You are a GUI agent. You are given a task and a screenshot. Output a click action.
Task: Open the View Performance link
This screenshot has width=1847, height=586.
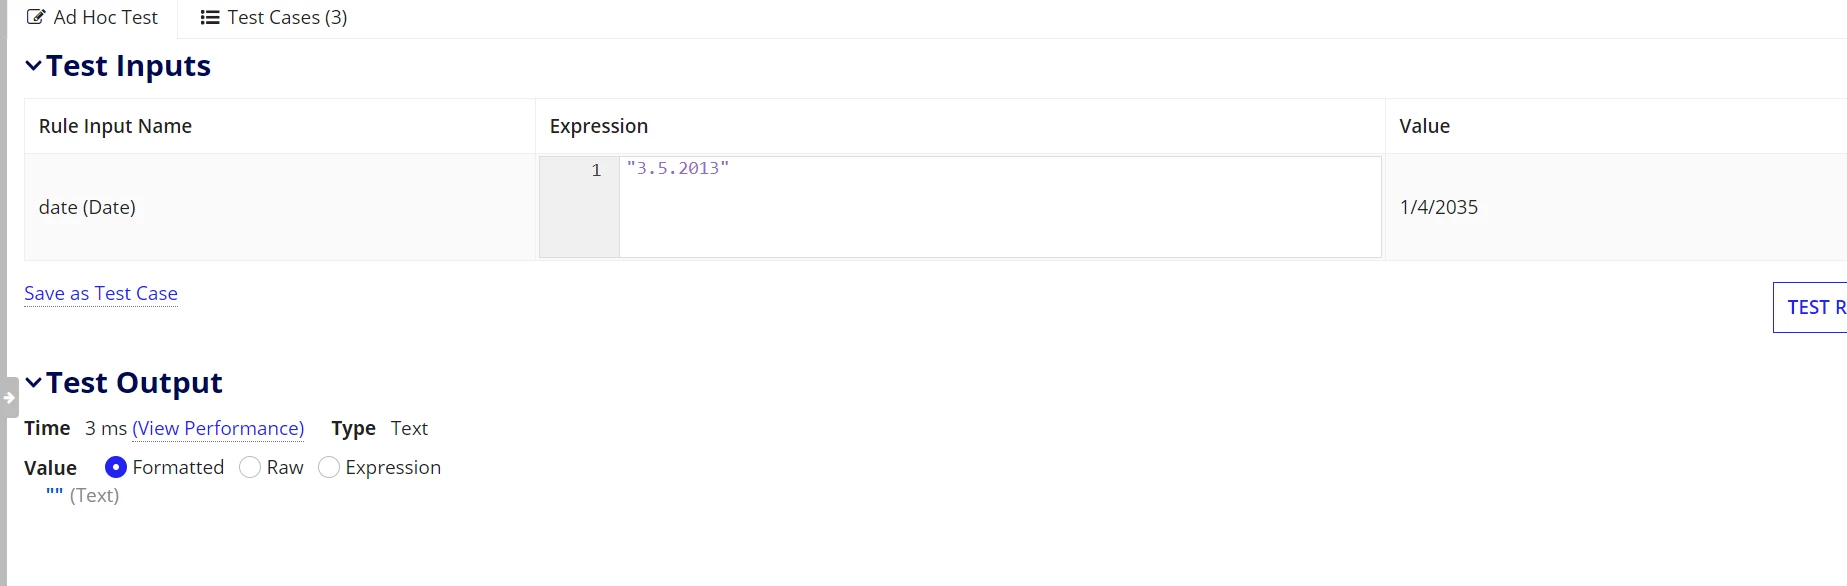pos(218,428)
